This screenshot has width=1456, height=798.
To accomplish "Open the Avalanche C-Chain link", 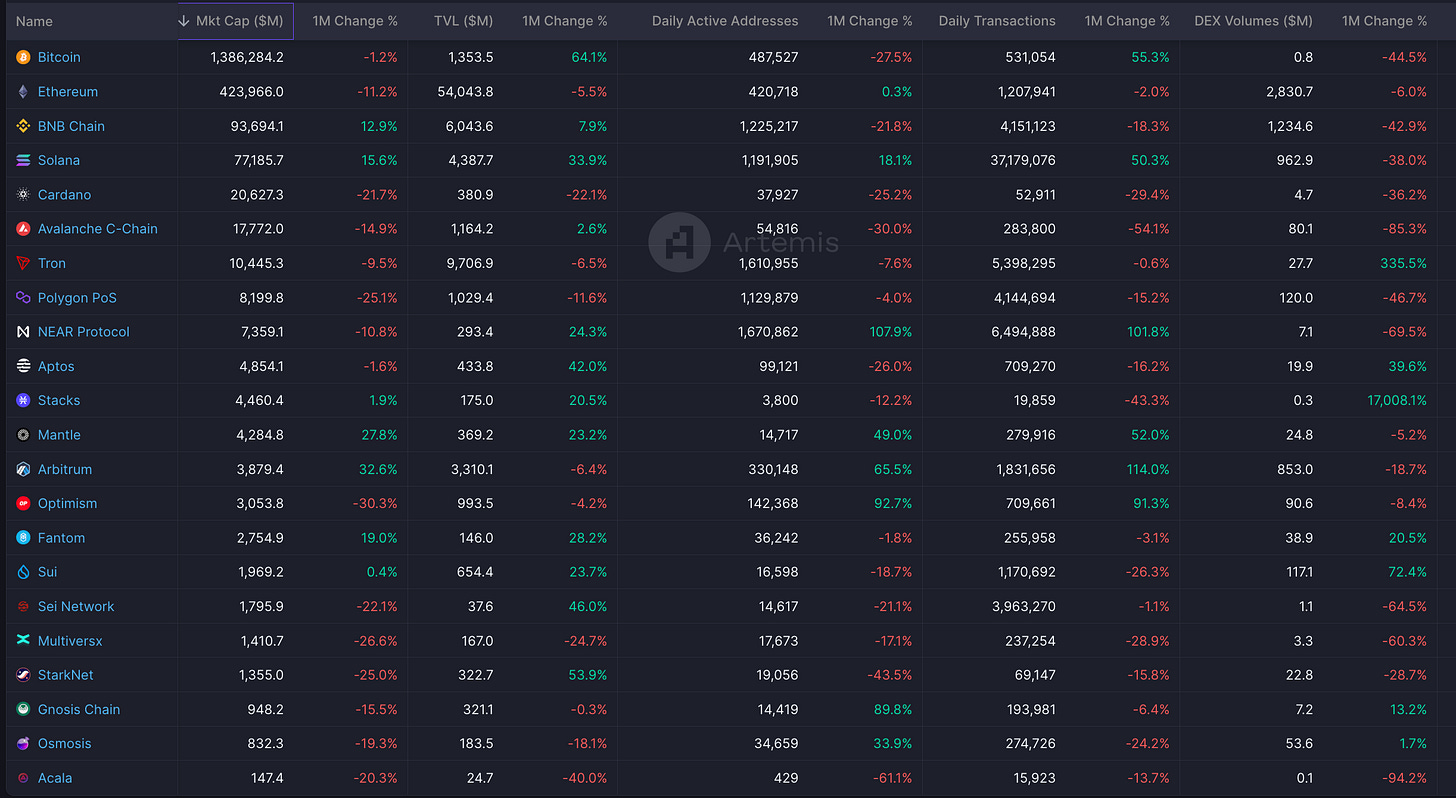I will click(98, 229).
